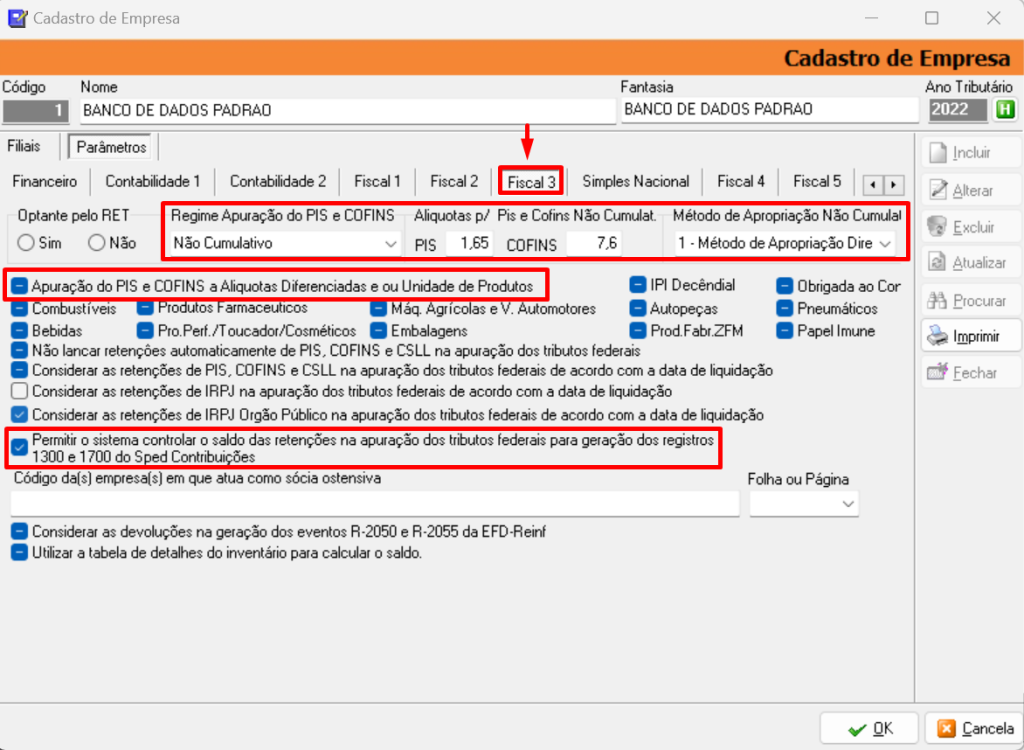Click the green H icon beside Ano Tributário
1024x750 pixels.
click(x=1005, y=110)
